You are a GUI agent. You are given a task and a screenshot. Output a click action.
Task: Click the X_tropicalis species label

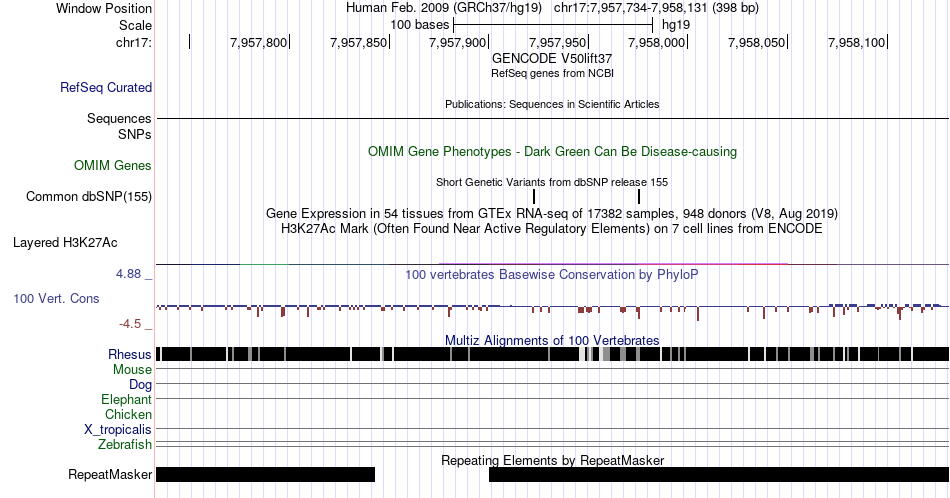(x=118, y=430)
